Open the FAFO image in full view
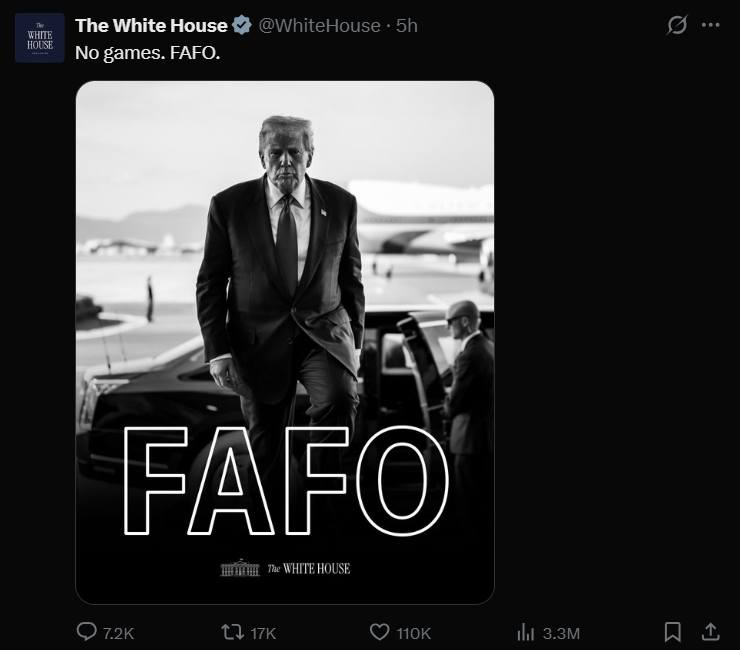 (x=285, y=300)
